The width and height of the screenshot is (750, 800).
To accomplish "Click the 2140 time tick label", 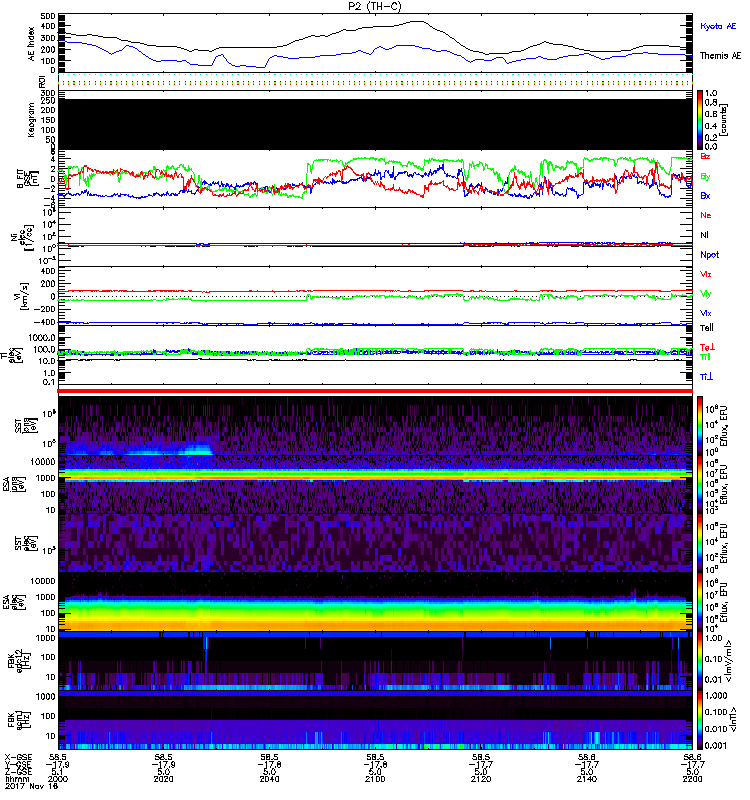I will coord(587,779).
